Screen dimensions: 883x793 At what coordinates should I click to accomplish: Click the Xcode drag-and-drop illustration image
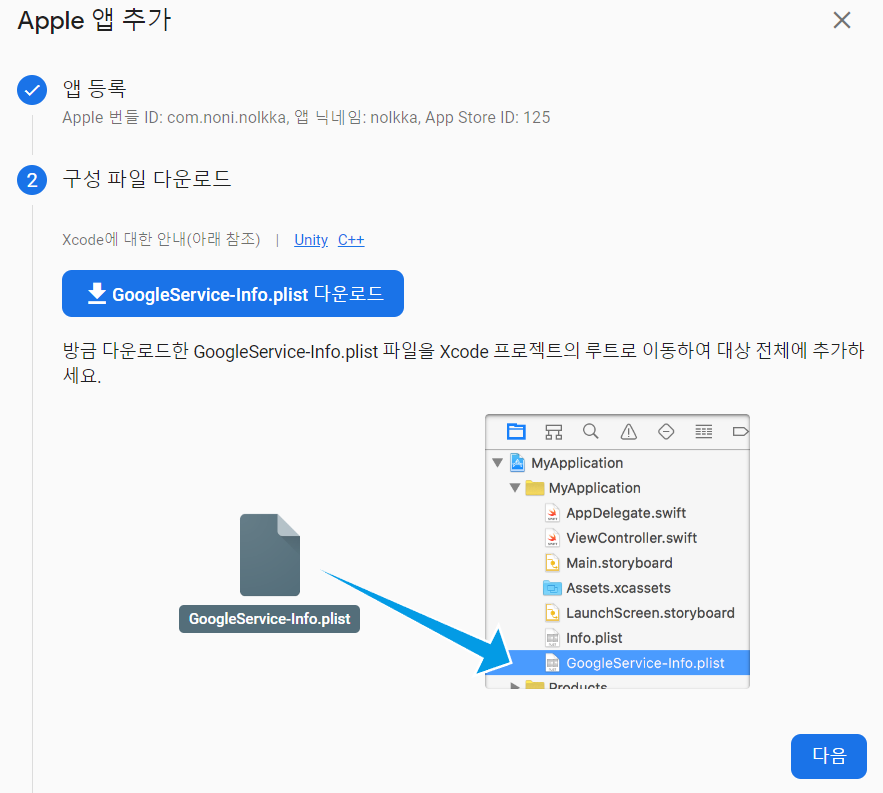pos(464,551)
